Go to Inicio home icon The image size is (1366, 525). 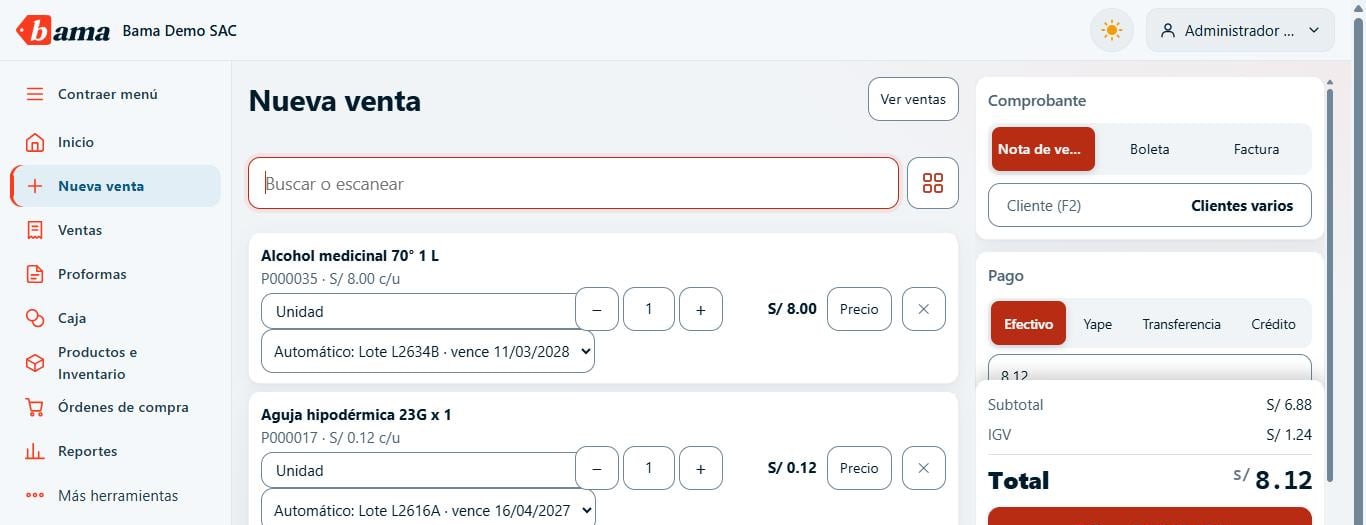coord(35,142)
